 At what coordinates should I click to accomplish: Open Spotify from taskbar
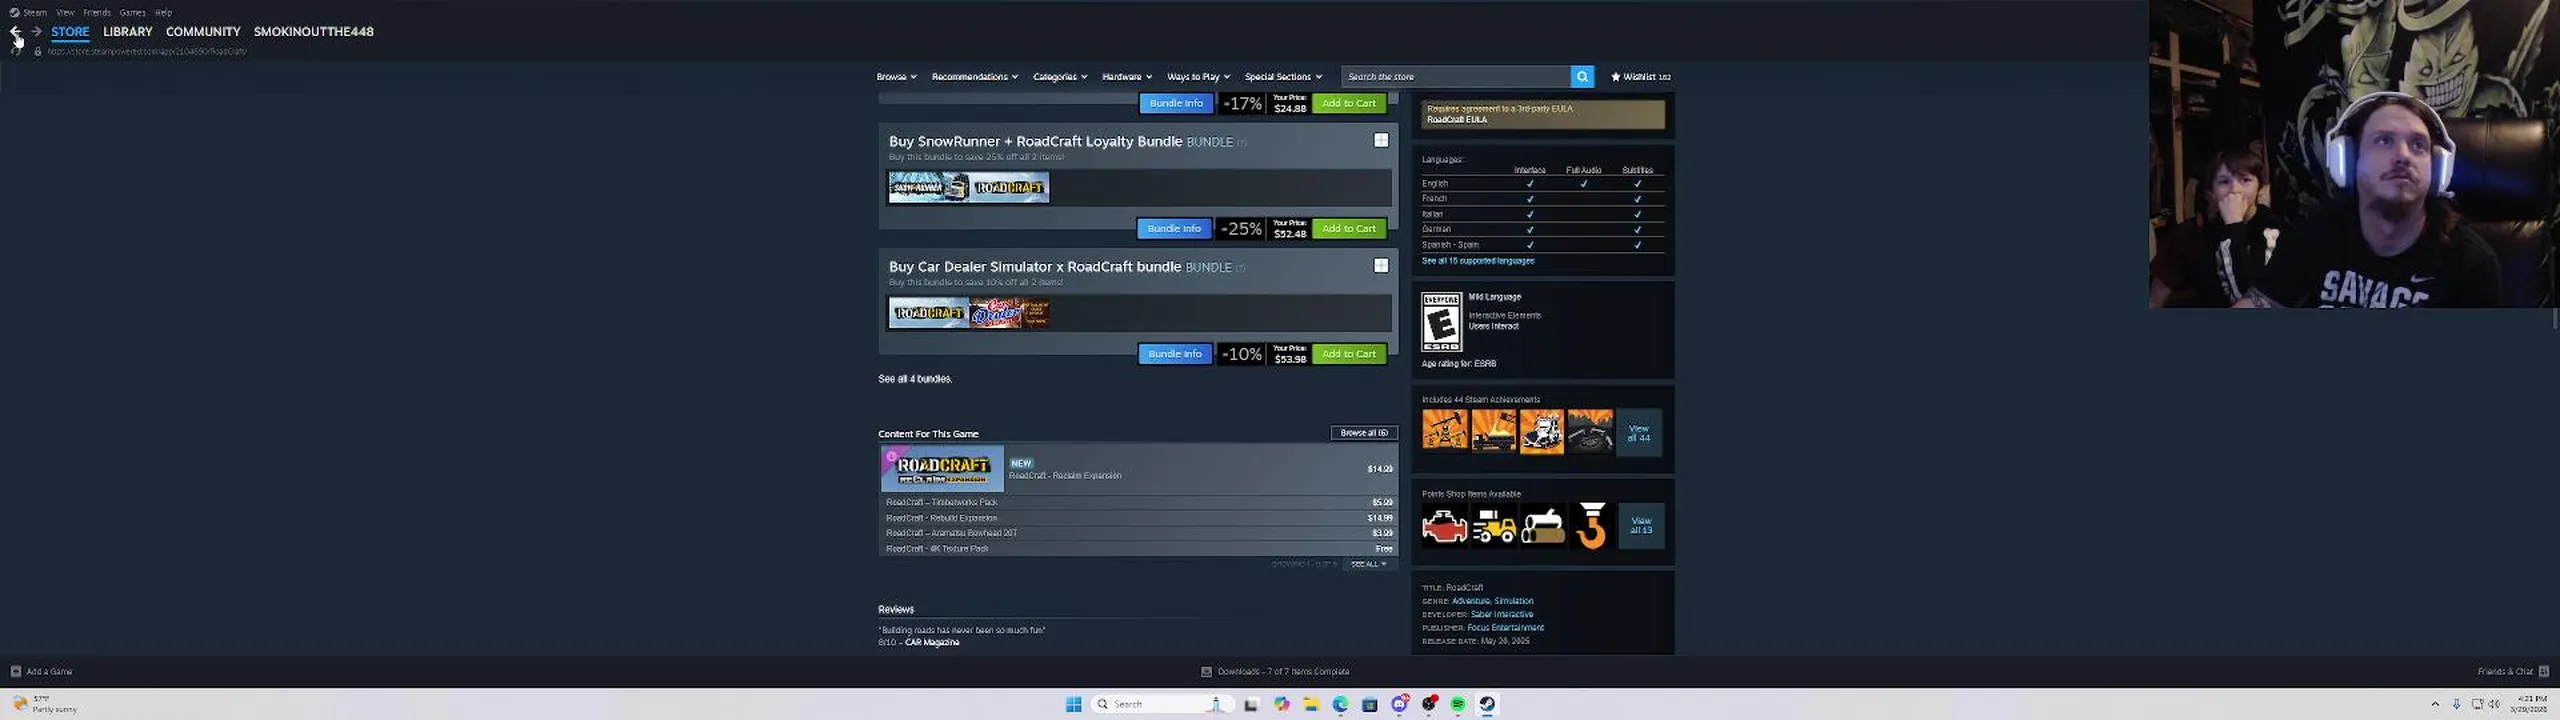point(1458,704)
